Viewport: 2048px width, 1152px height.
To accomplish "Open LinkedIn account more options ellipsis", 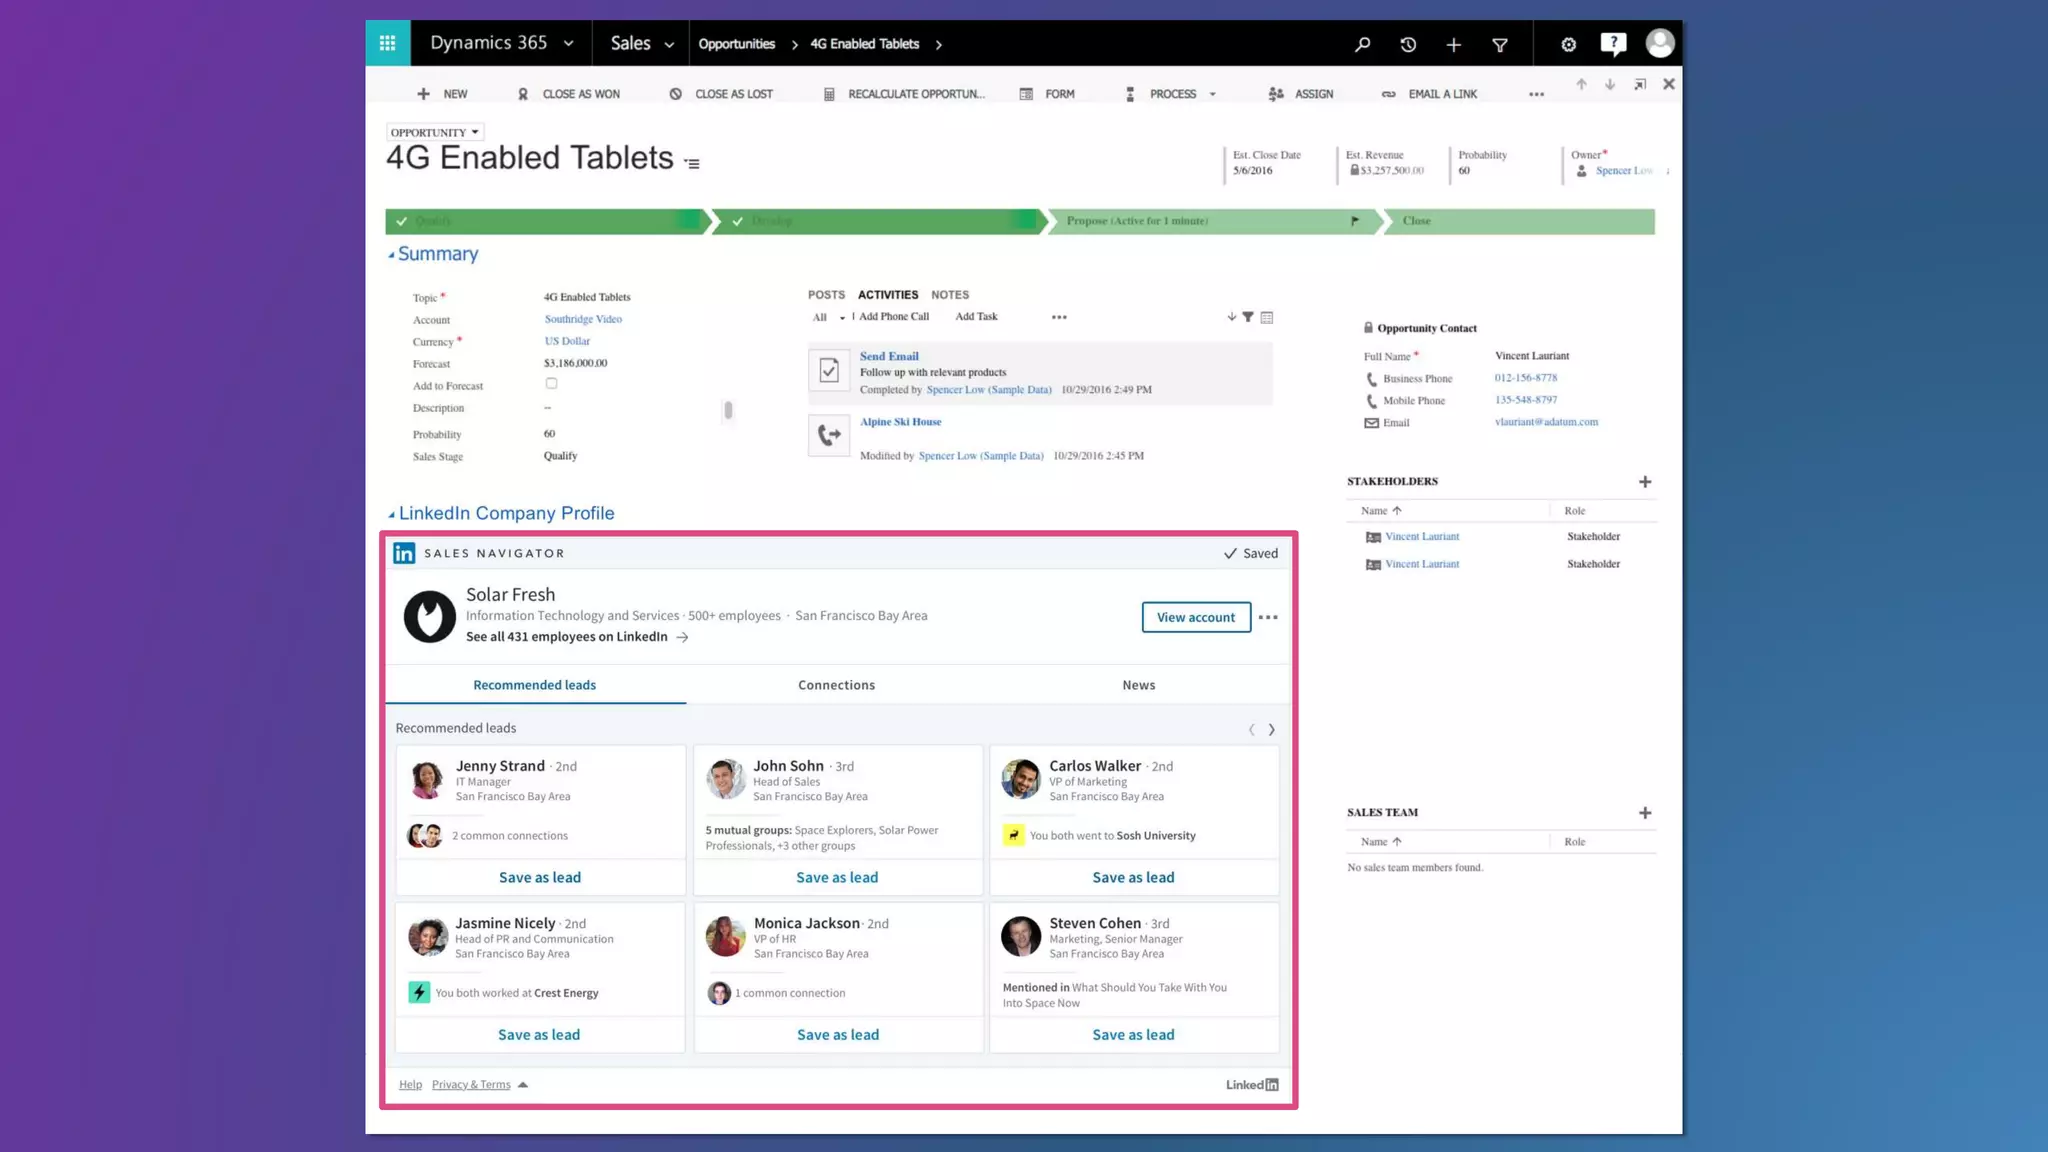I will click(x=1268, y=617).
